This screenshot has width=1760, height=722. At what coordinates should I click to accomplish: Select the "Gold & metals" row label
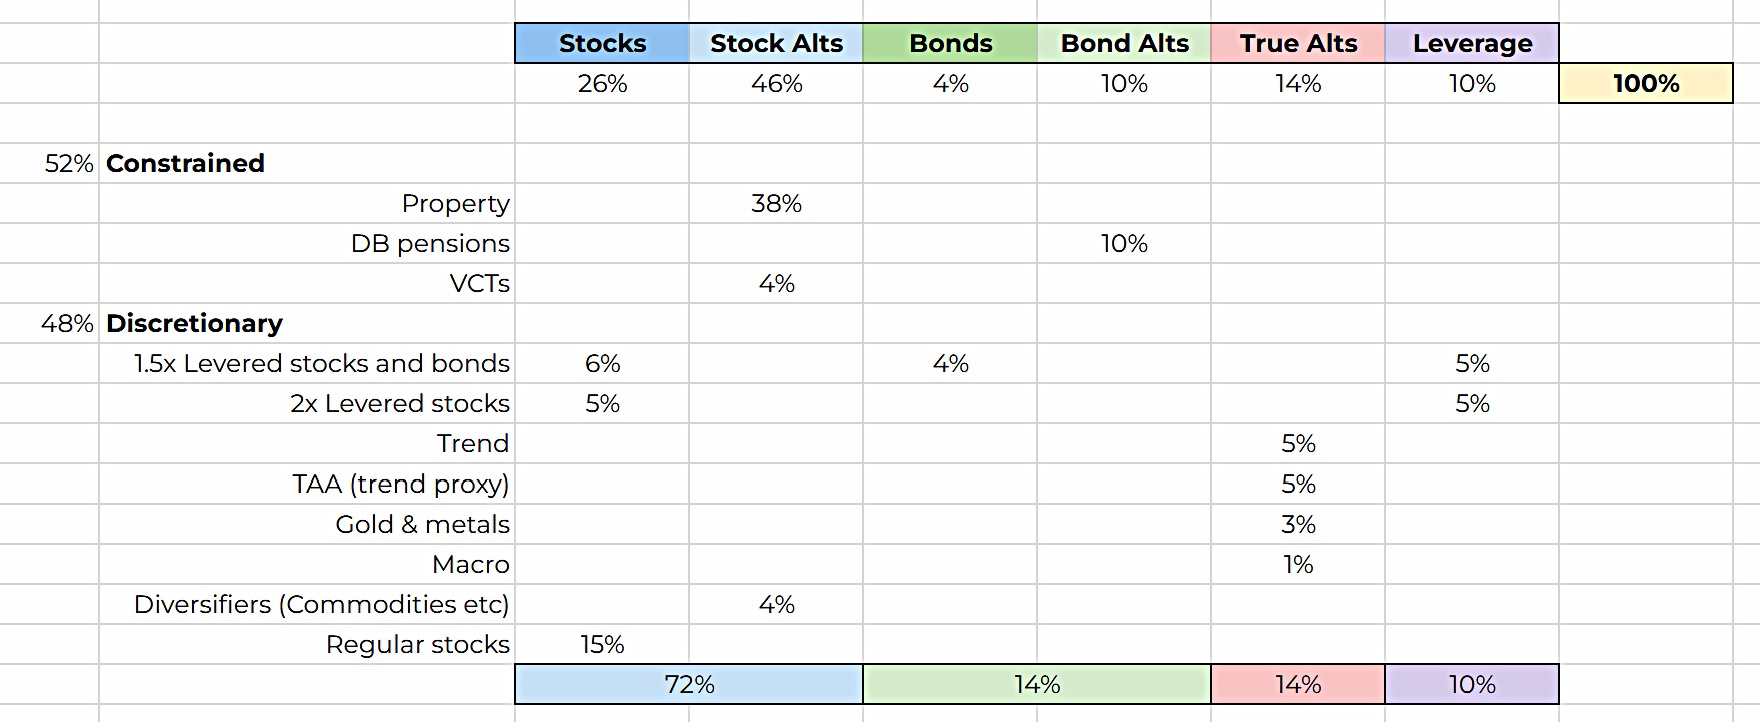[x=422, y=524]
